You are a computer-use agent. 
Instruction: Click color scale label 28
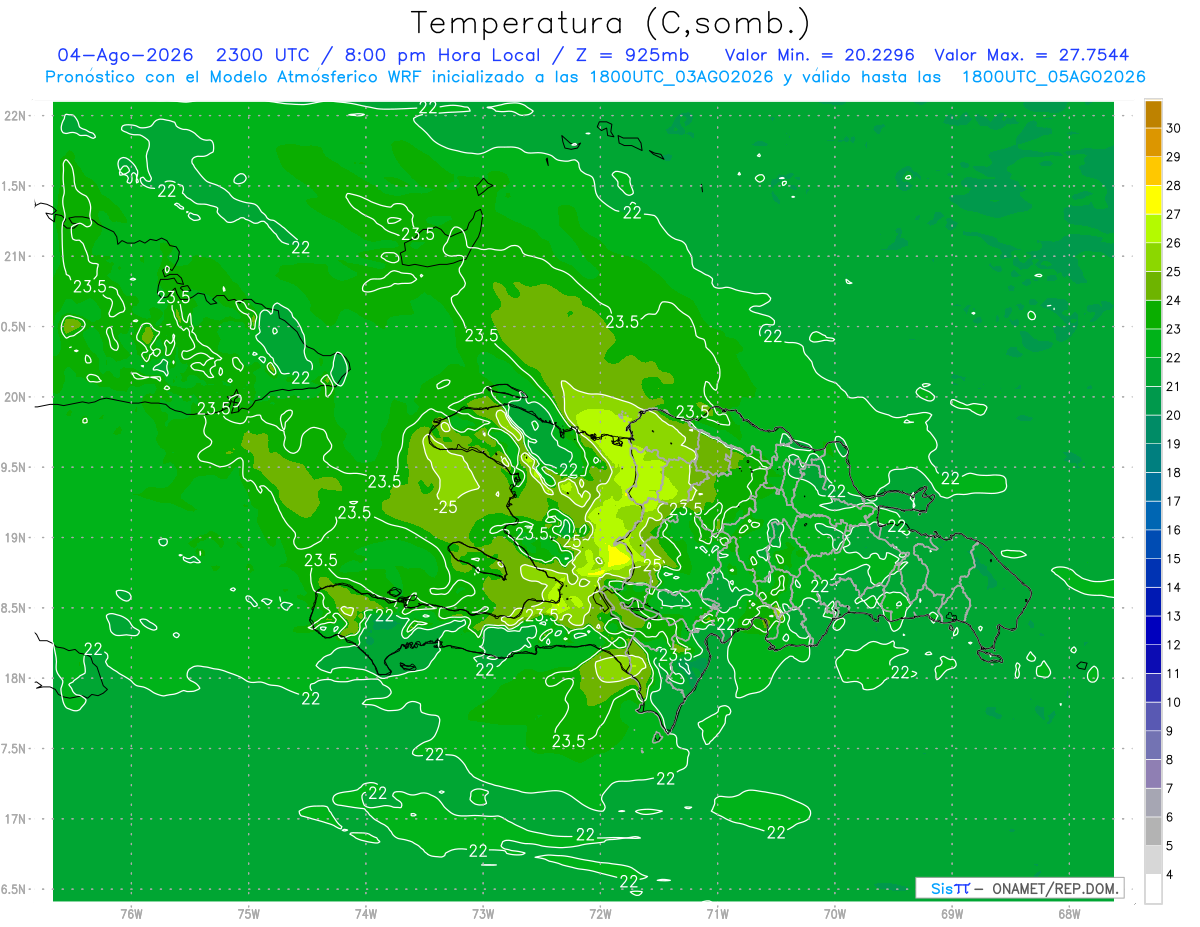click(1173, 186)
